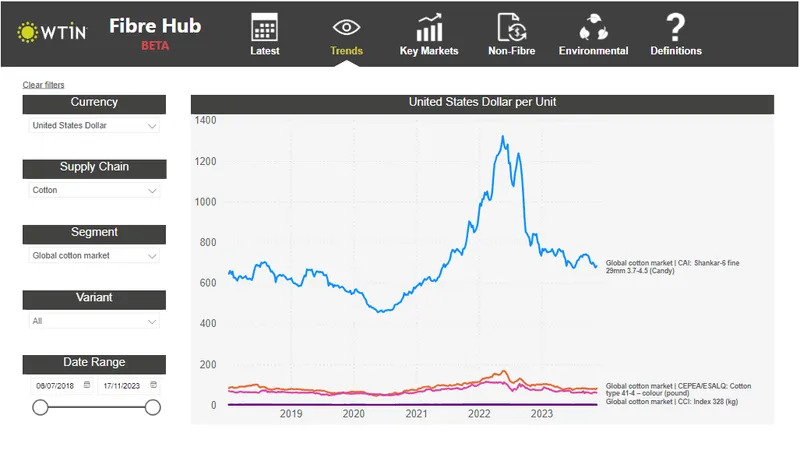Screen dimensions: 800x453
Task: Click the Trends eye icon
Action: [x=346, y=27]
